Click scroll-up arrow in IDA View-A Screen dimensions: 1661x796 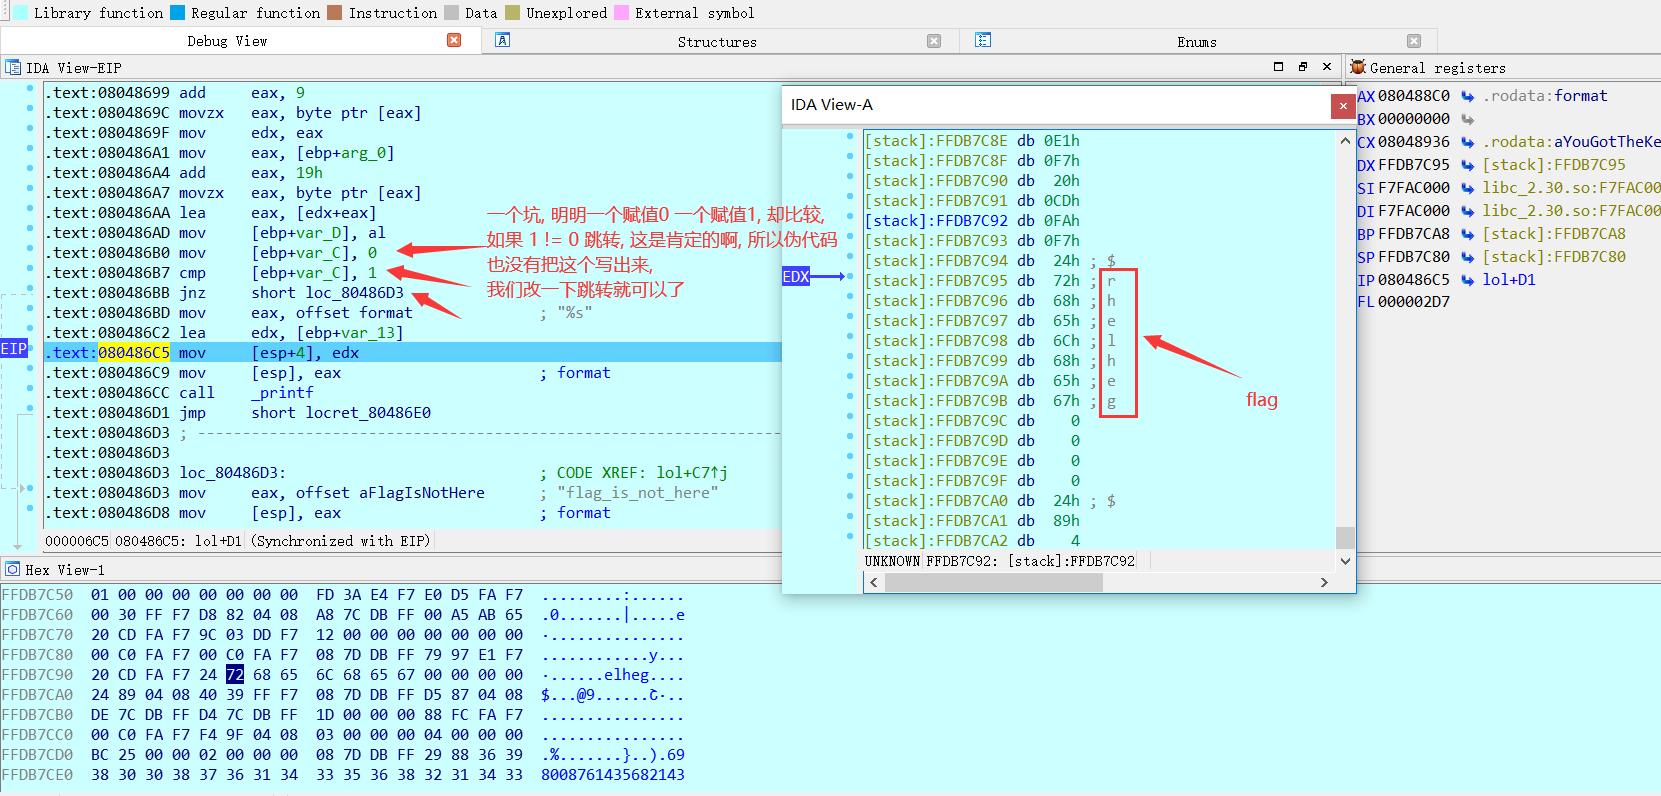(x=1345, y=141)
